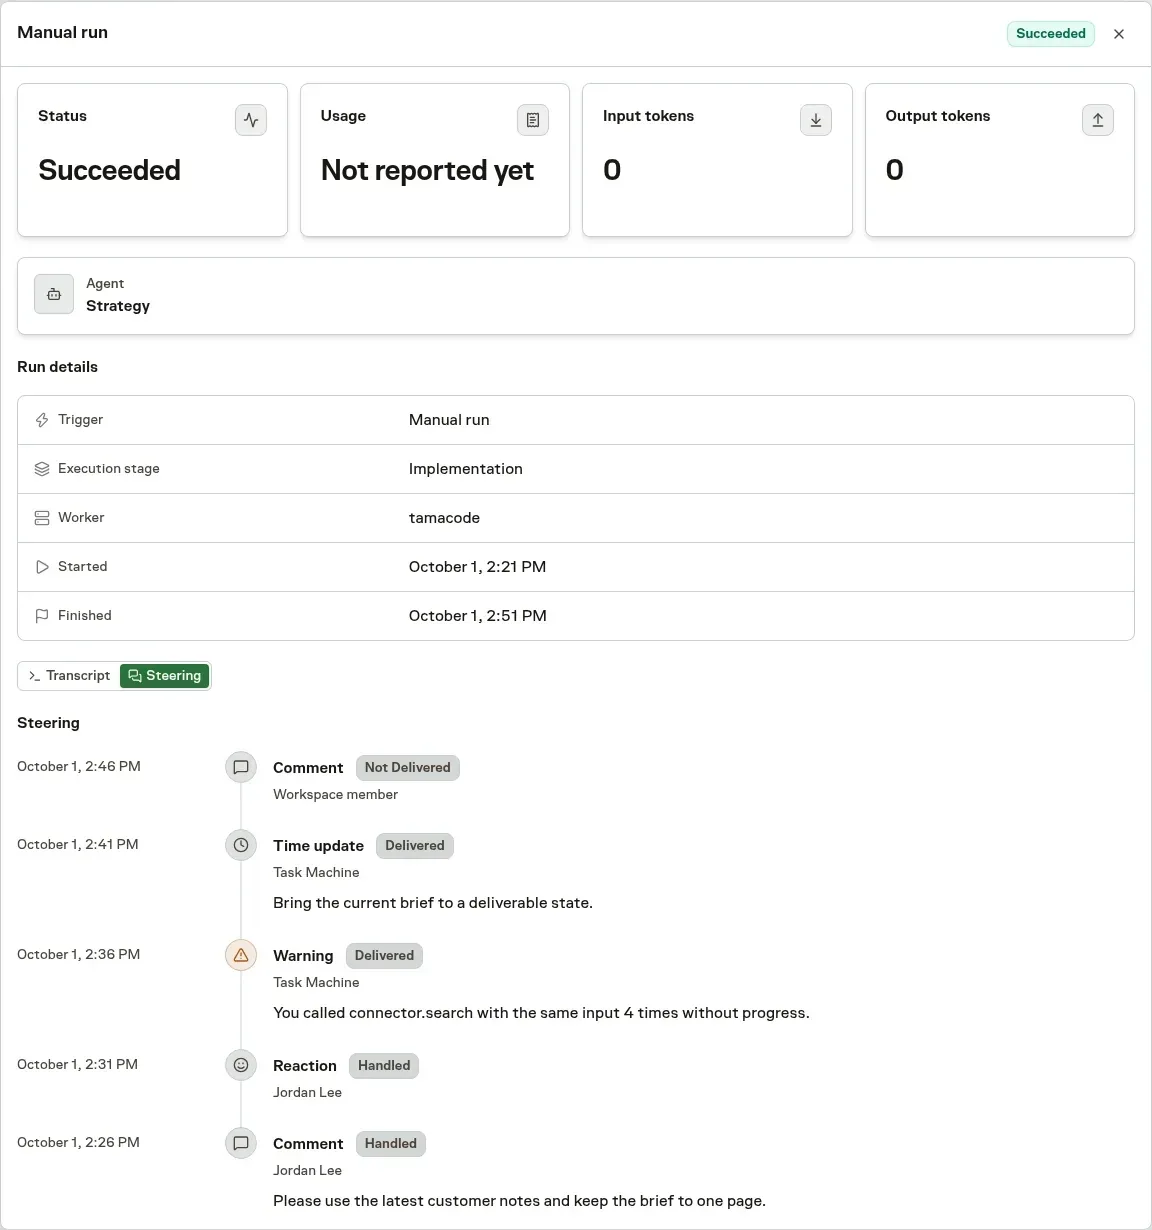The width and height of the screenshot is (1152, 1230).
Task: Click the Not Delivered badge
Action: 408,768
